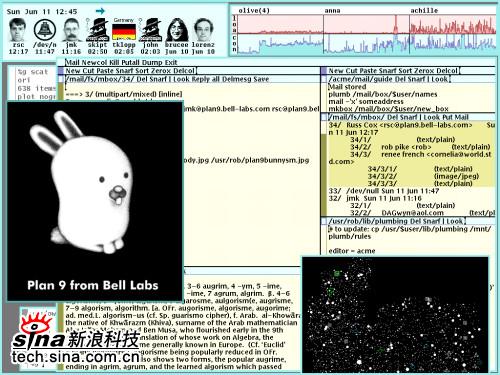Click Look in /acme/mail/guide tag
500x375 pixels.
pos(439,79)
